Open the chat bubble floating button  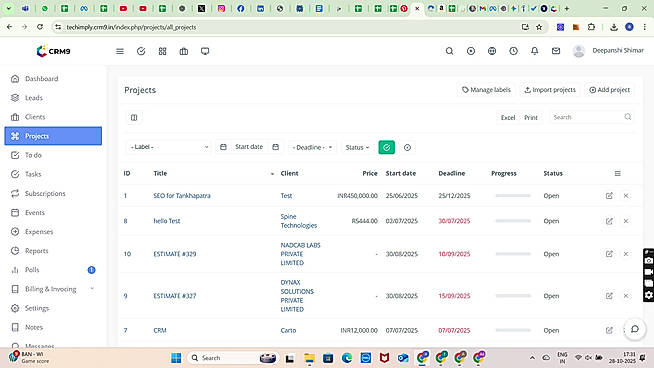635,329
